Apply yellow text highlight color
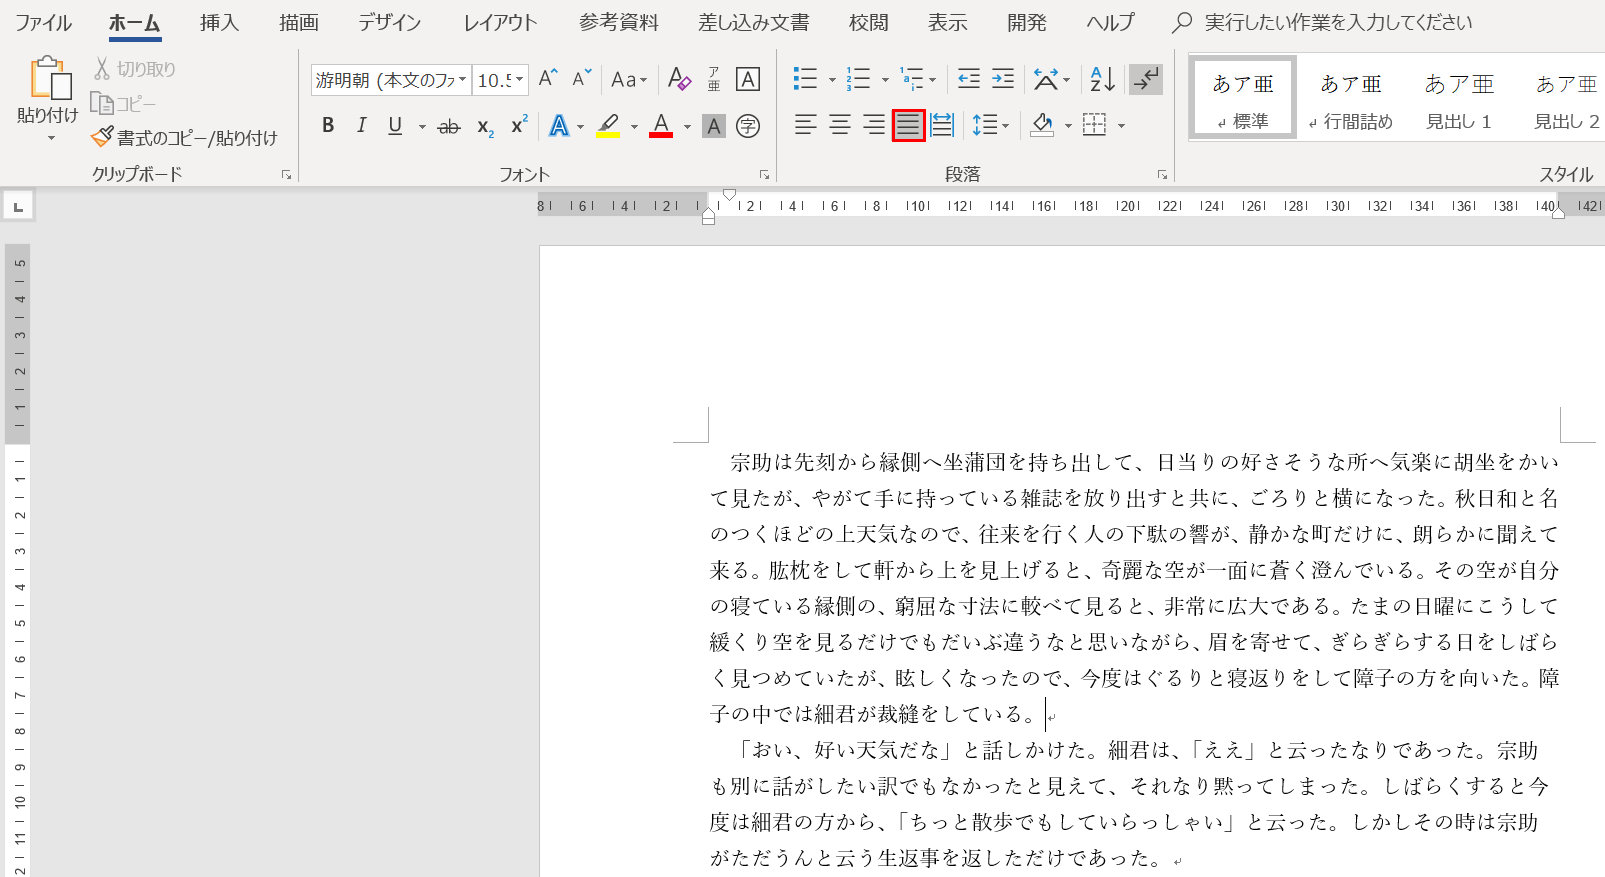 [x=608, y=126]
